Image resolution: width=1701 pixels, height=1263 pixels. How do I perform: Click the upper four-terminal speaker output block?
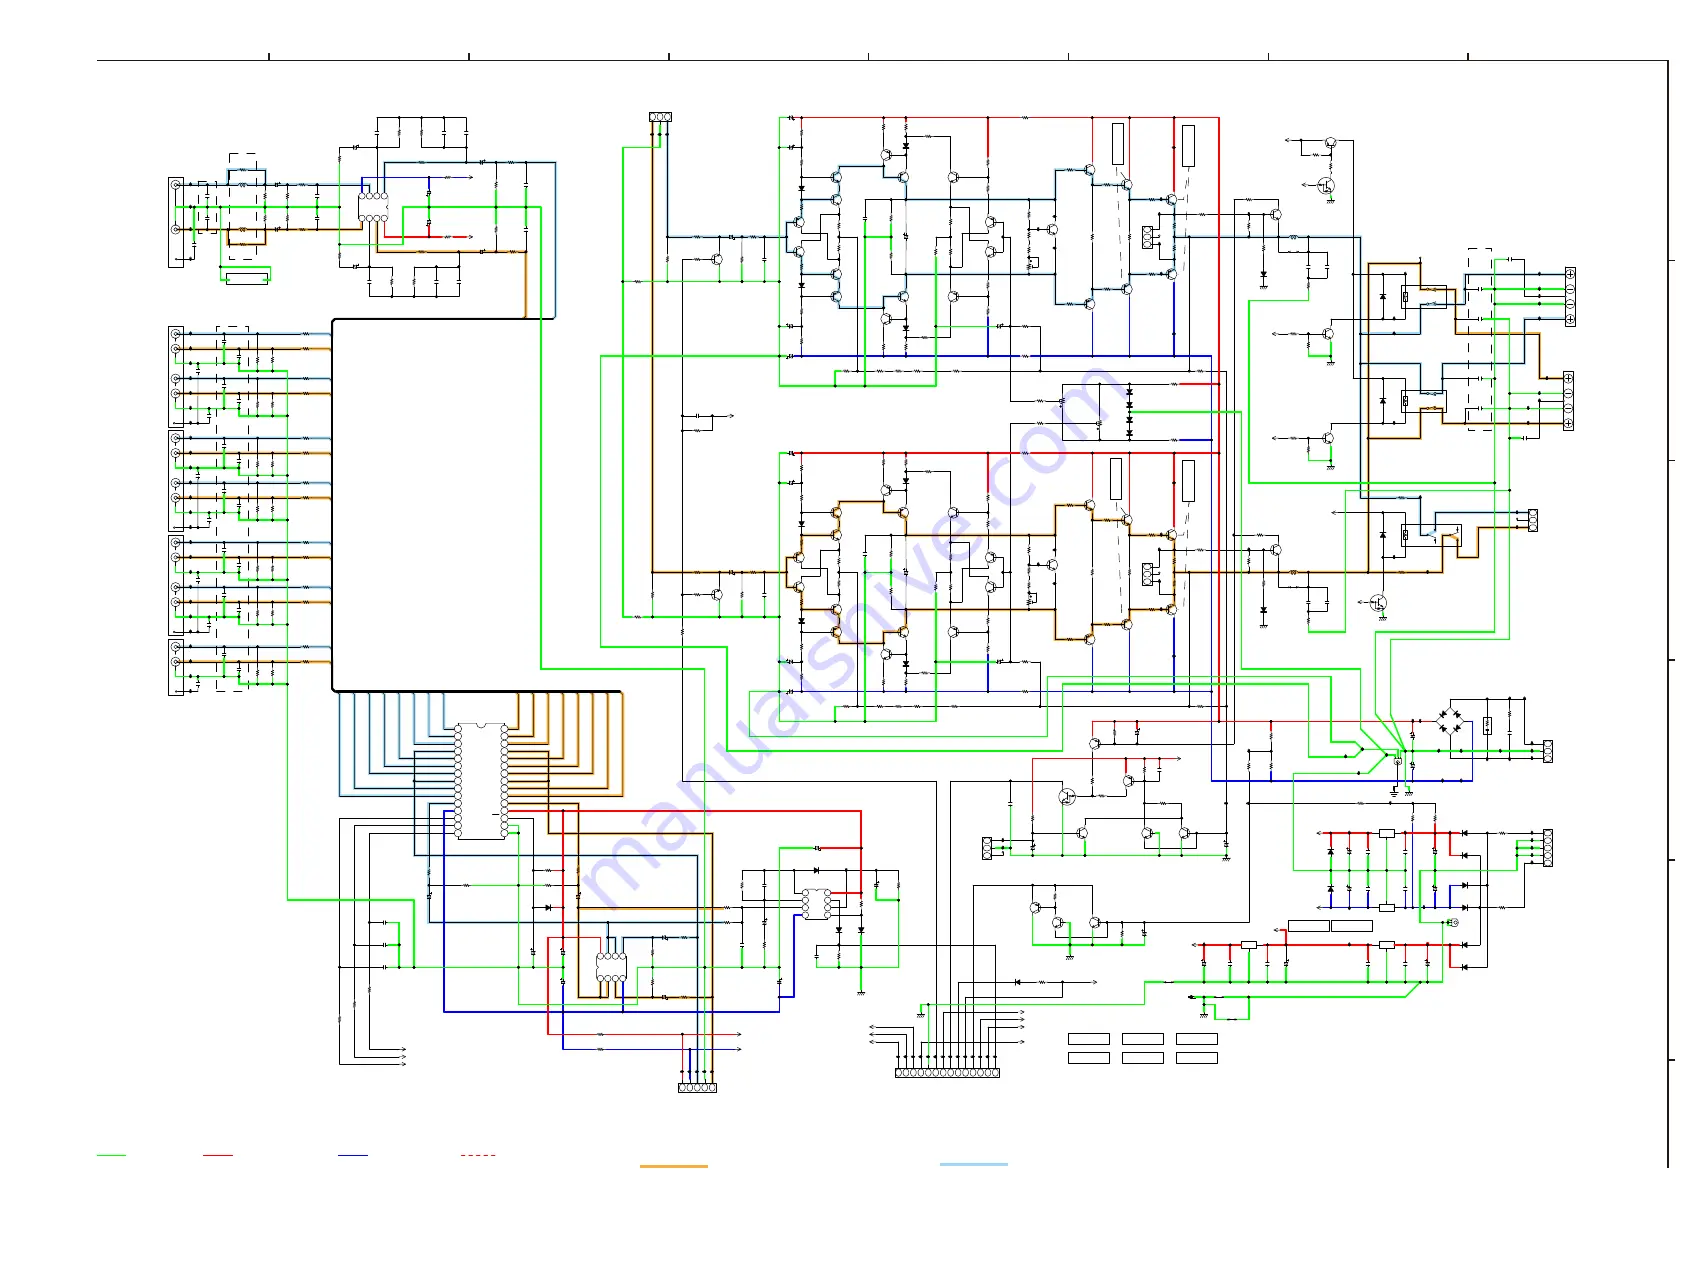(1570, 297)
